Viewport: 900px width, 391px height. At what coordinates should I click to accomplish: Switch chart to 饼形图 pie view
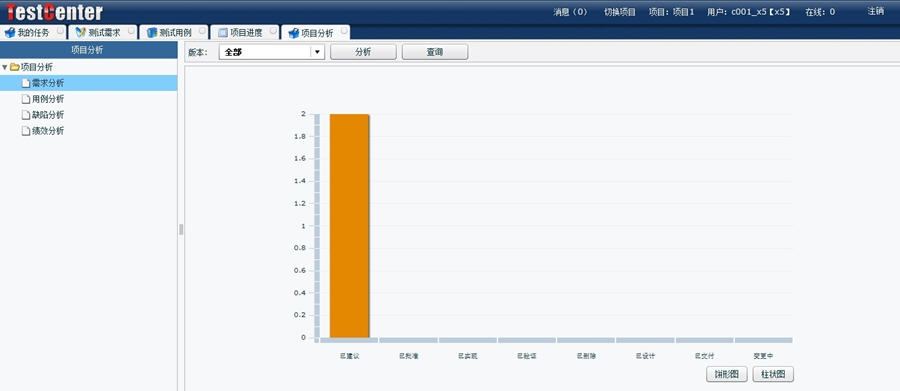tap(727, 374)
